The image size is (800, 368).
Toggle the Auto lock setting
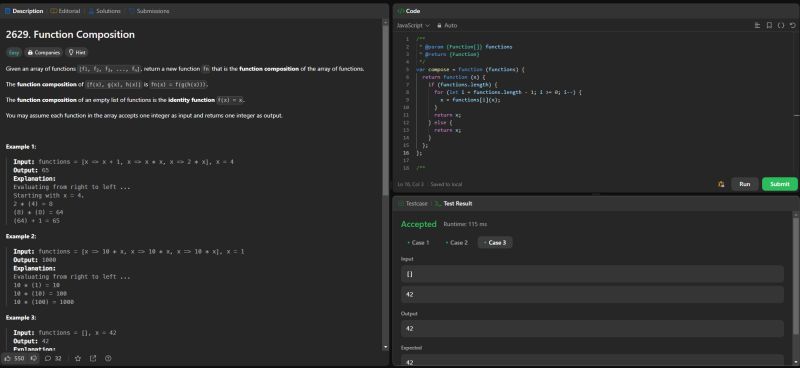[x=447, y=25]
